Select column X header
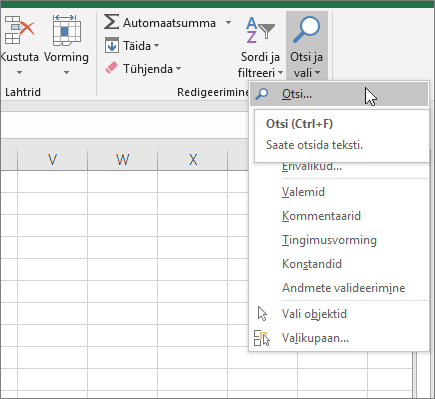This screenshot has height=399, width=435. coord(193,160)
